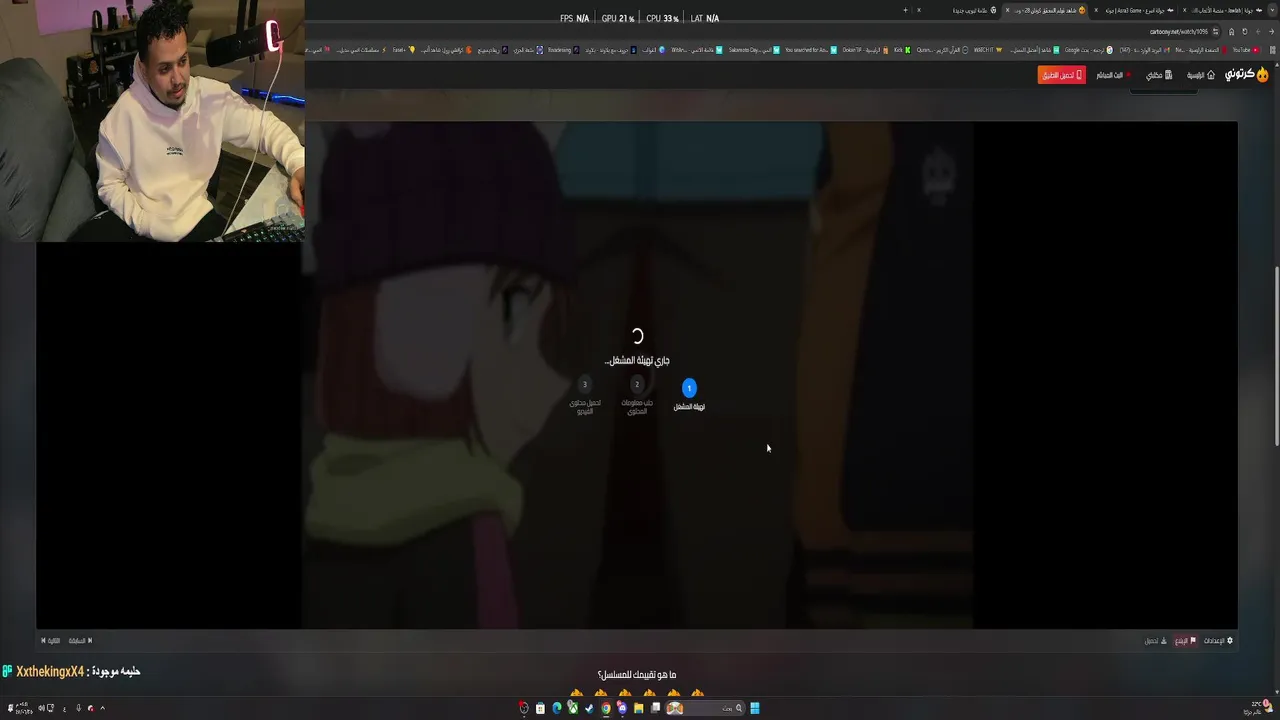Expand the tab search dropdown arrow
This screenshot has height=720, width=1280.
click(1272, 10)
